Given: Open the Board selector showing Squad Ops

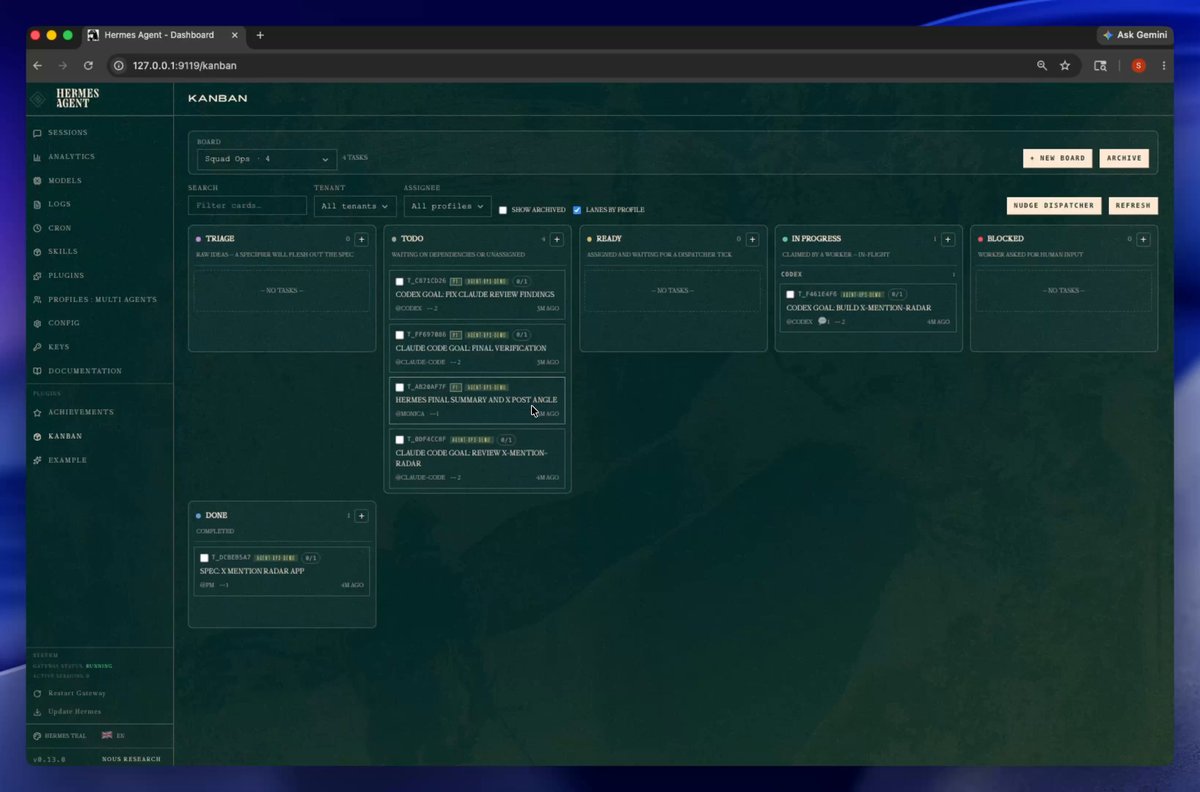Looking at the screenshot, I should [267, 159].
